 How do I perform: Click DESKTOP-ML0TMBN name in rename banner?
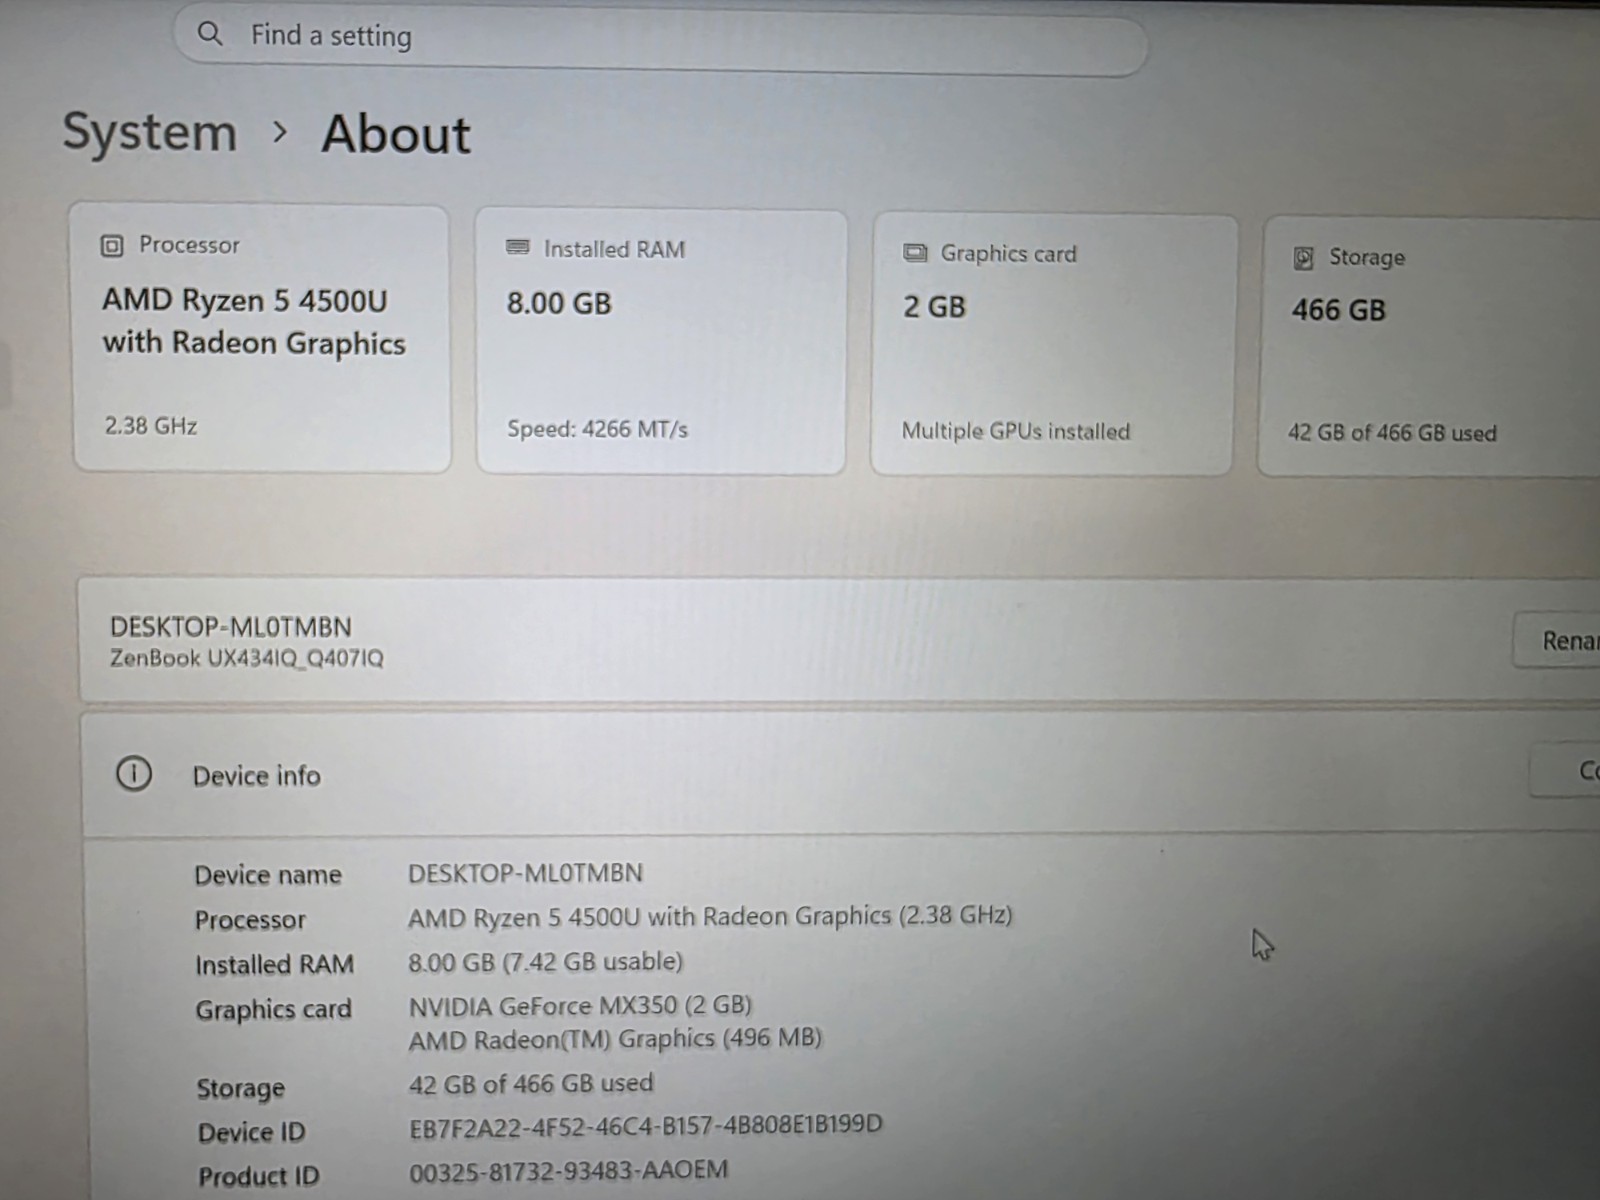(x=231, y=627)
